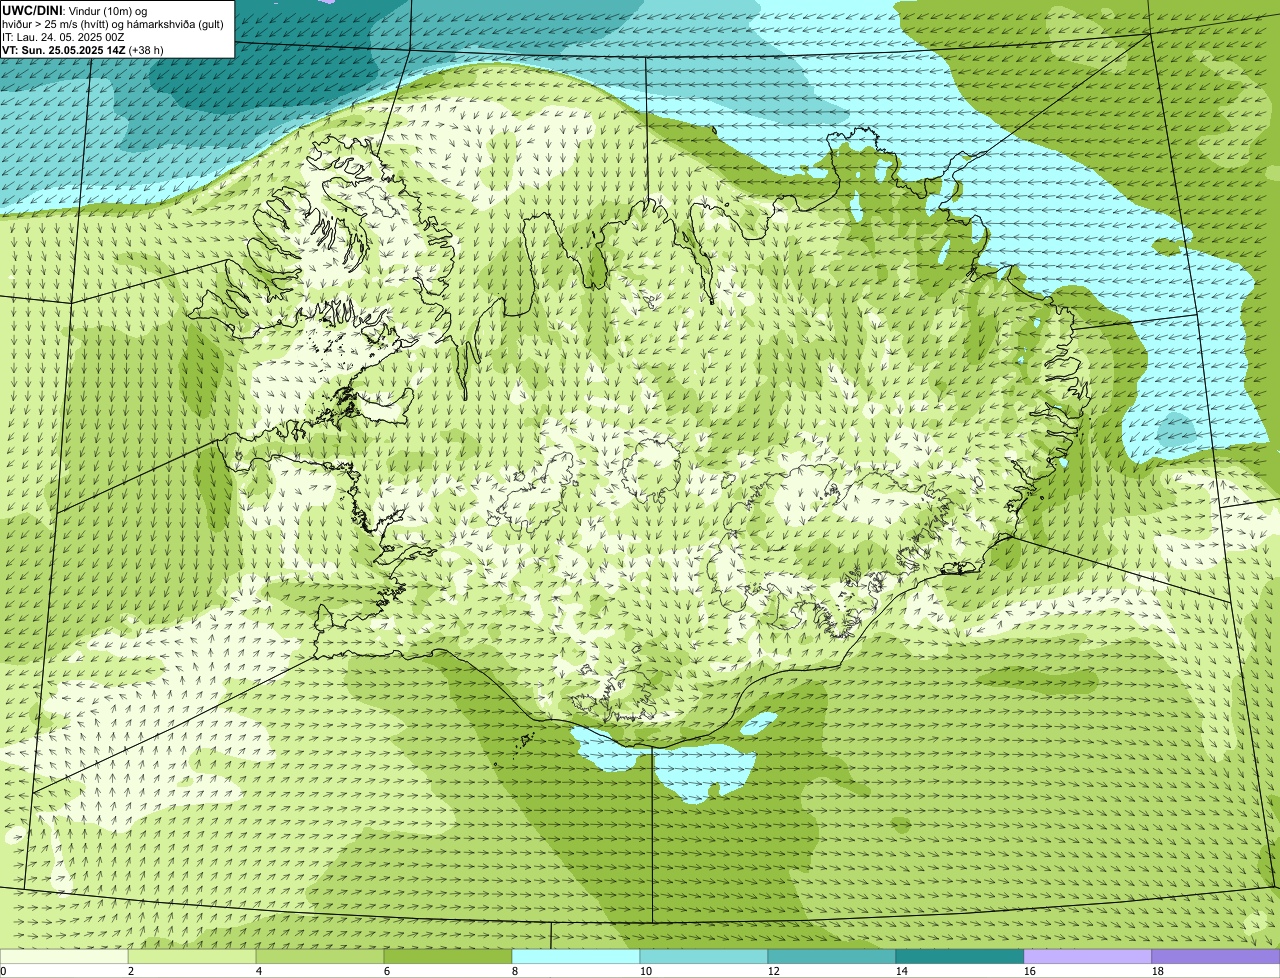Click the 10–12 m/s light teal swatch

(x=704, y=956)
